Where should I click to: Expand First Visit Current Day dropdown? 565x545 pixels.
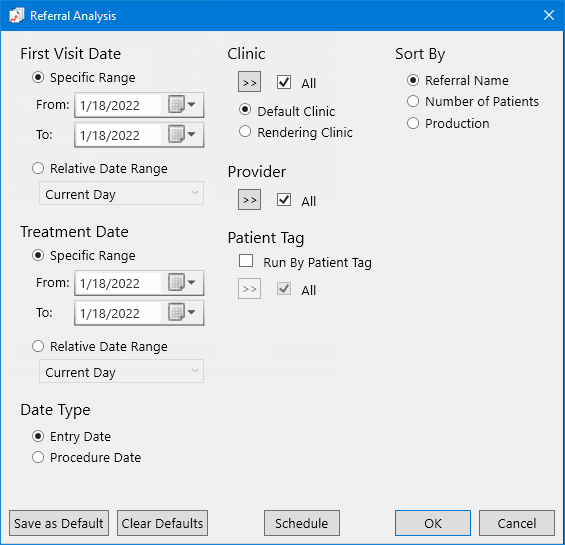[121, 194]
